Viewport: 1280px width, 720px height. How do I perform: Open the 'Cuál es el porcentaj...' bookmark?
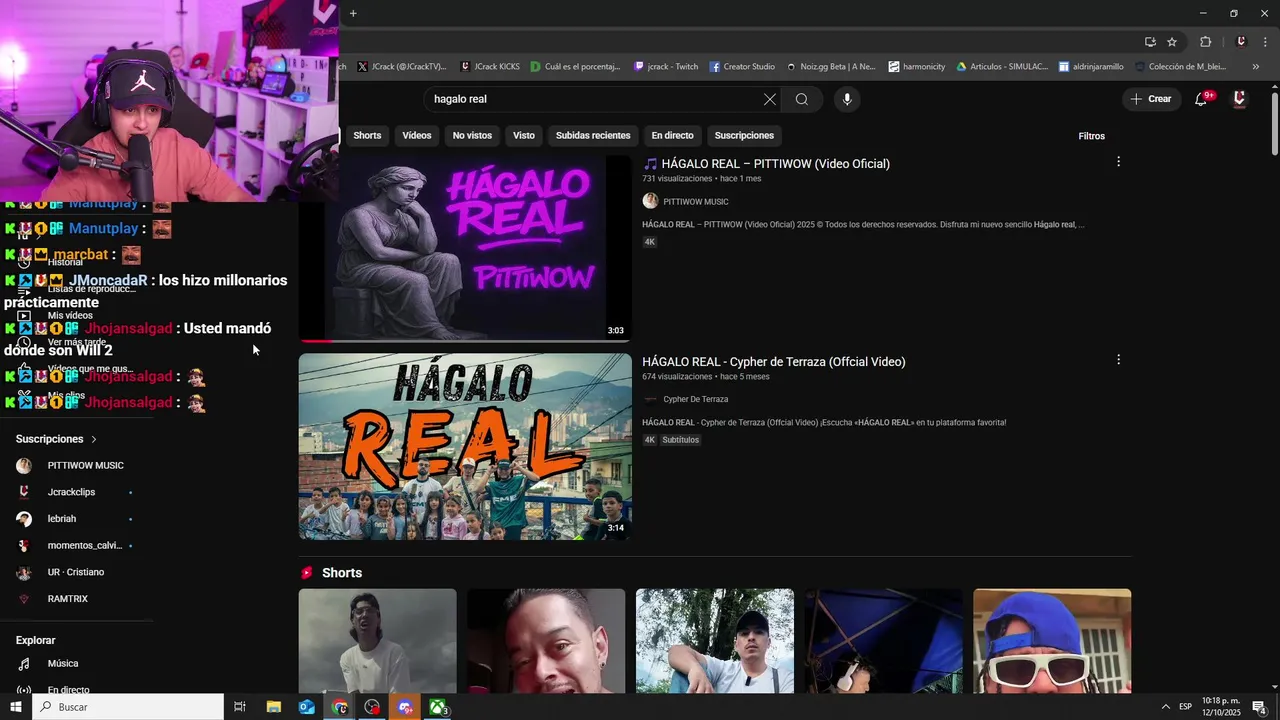click(576, 67)
